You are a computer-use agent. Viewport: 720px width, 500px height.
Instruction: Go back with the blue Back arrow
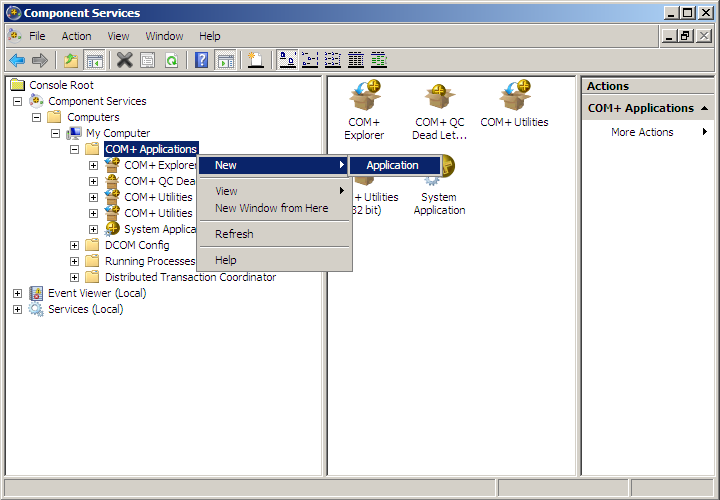coord(17,60)
